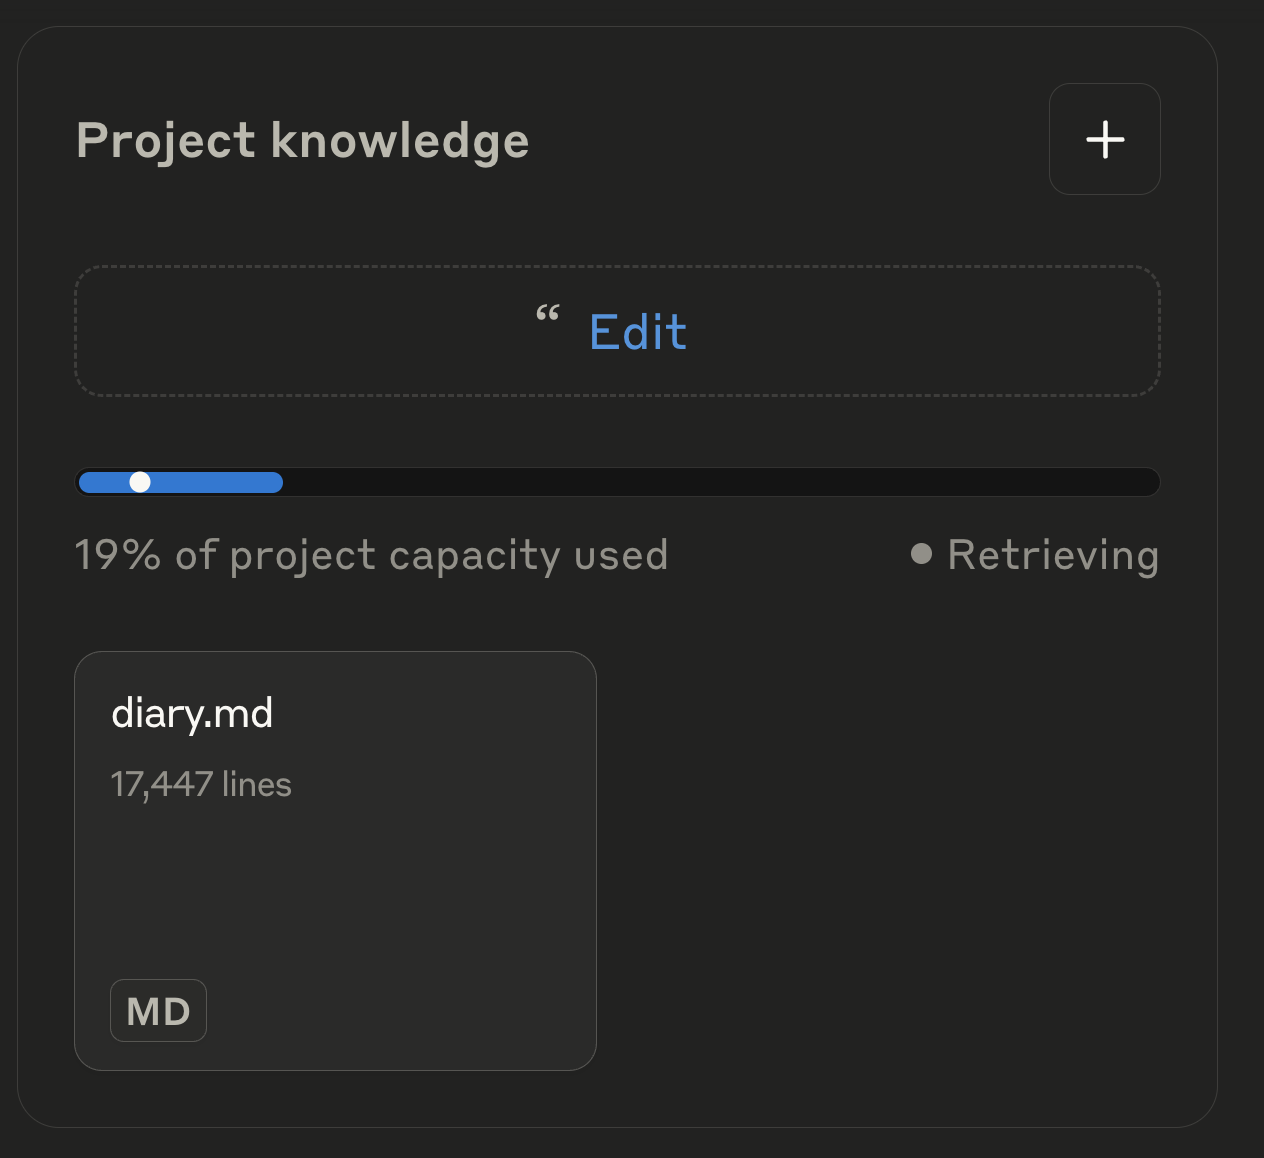Click the plus icon to add knowledge
This screenshot has height=1158, width=1264.
[1104, 139]
